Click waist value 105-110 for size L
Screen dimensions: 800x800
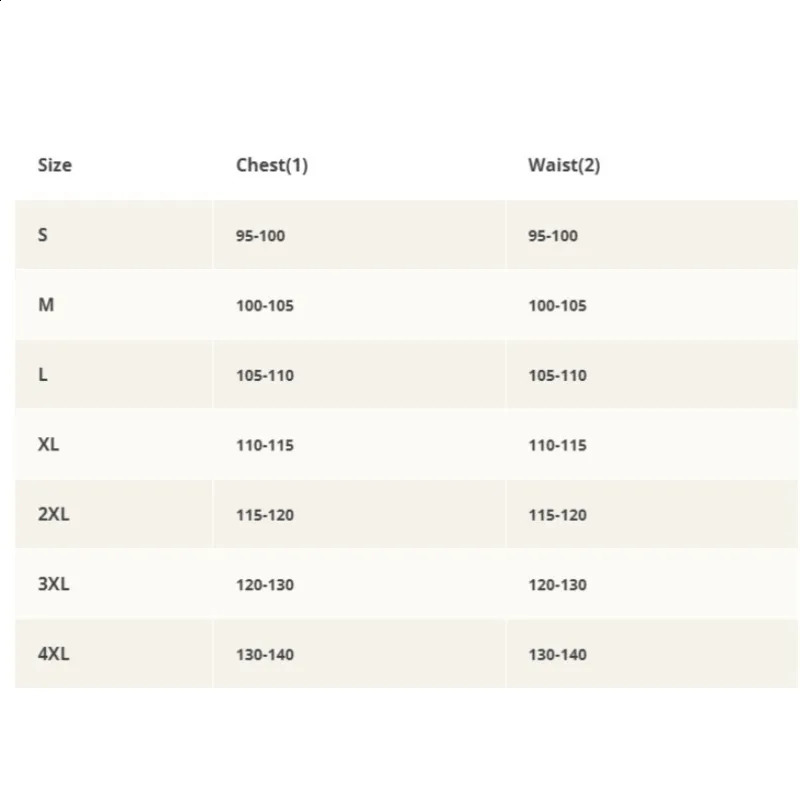[557, 376]
